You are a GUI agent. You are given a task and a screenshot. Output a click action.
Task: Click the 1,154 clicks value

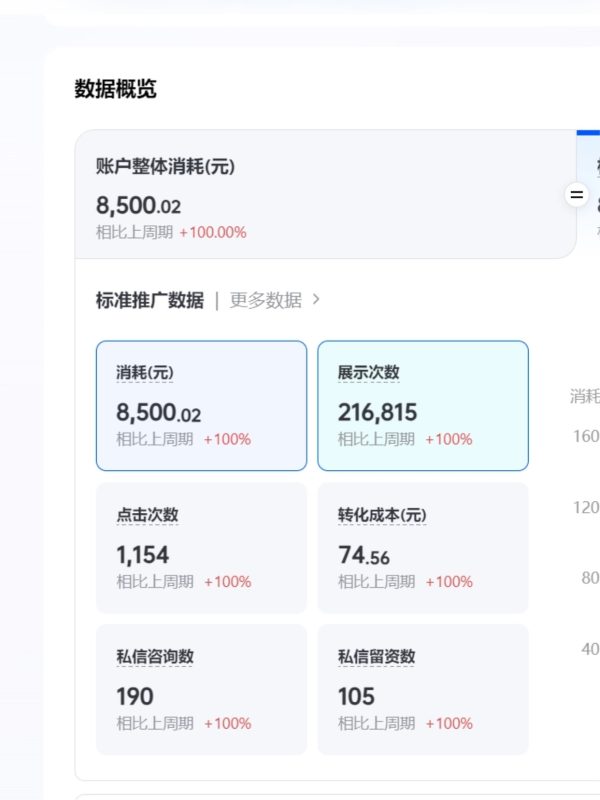point(142,555)
